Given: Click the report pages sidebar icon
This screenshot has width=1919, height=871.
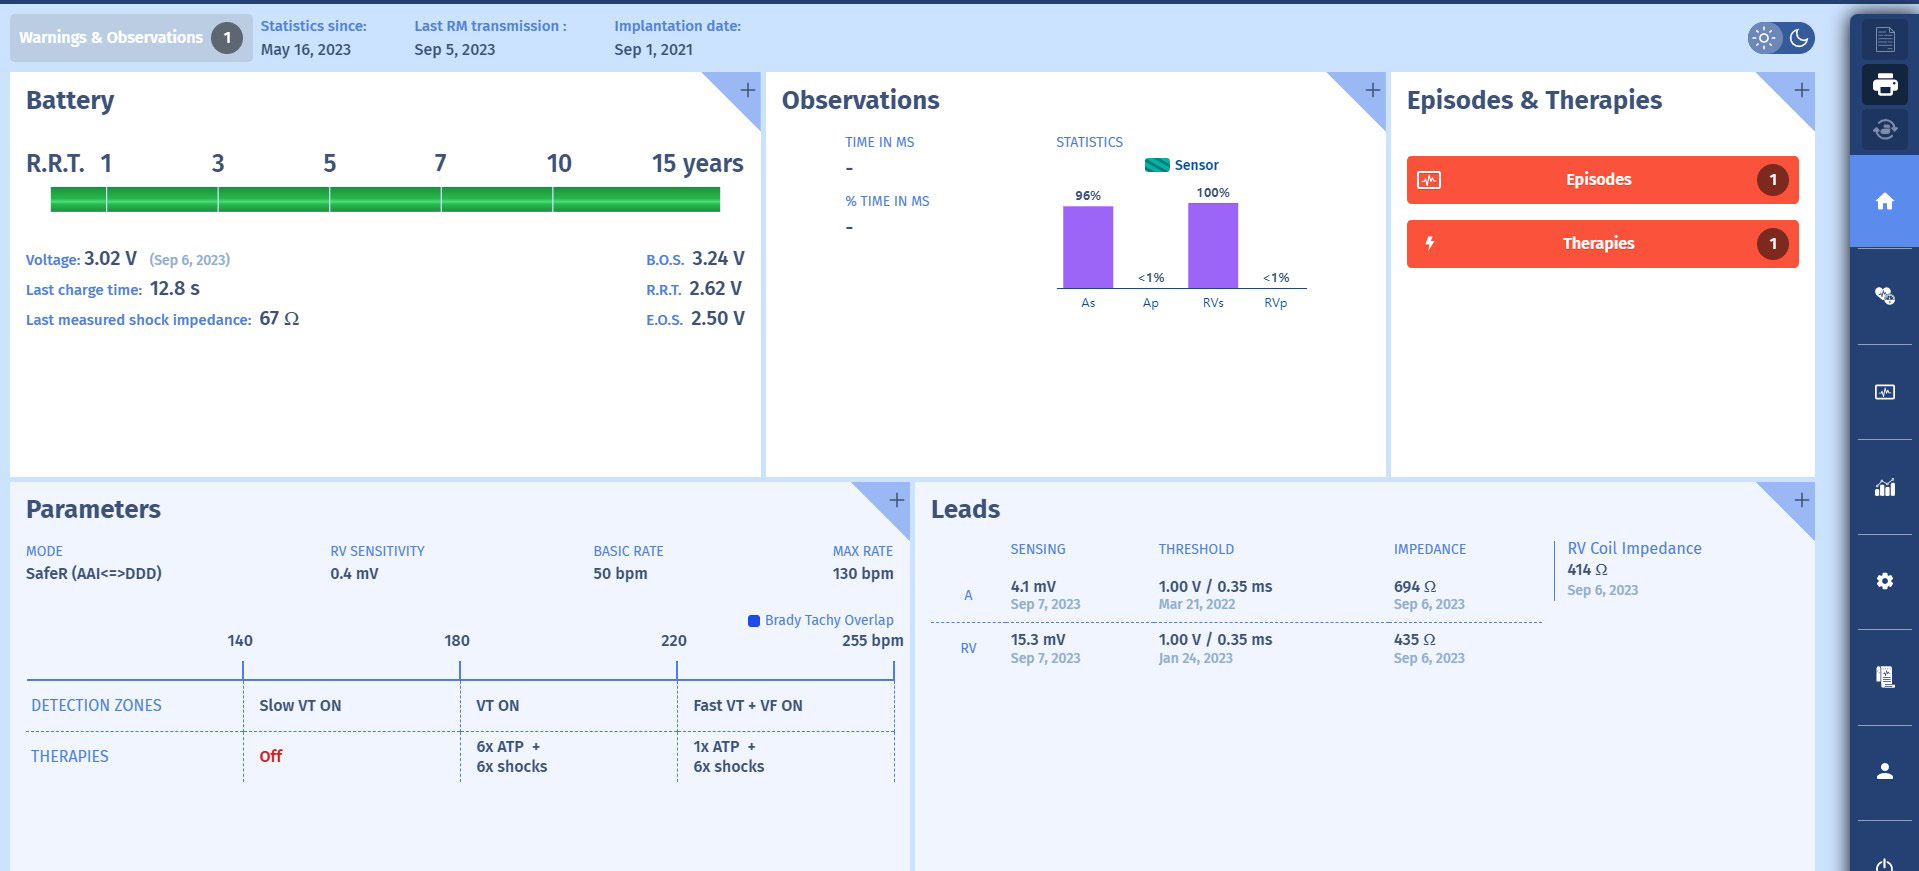Looking at the screenshot, I should 1885,677.
